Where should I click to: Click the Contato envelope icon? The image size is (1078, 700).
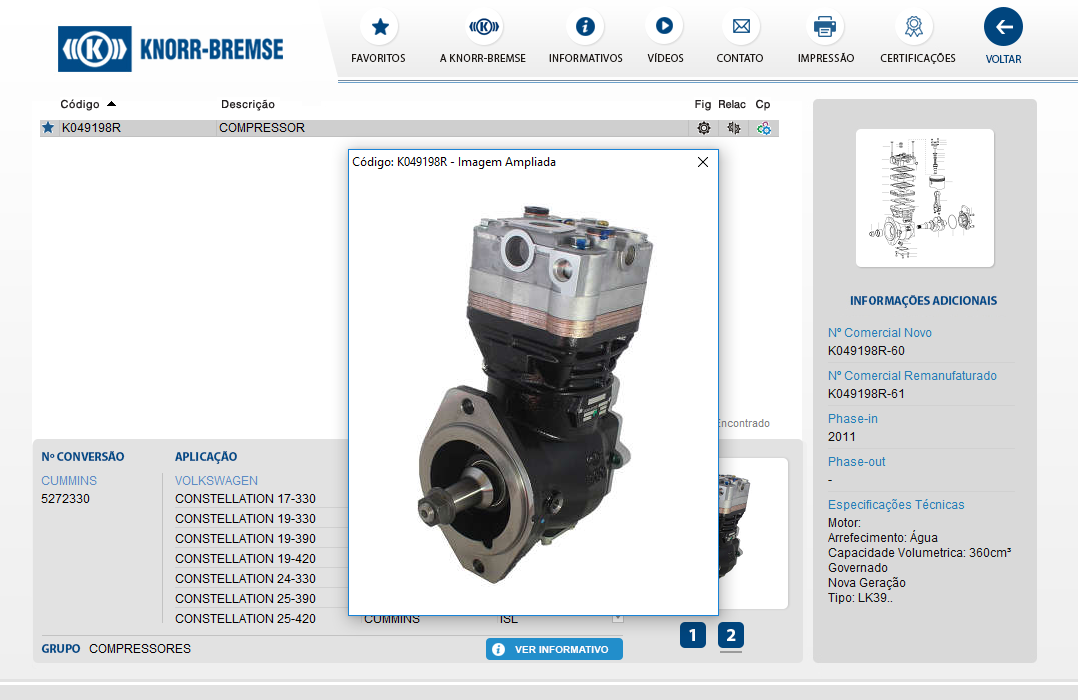[740, 27]
